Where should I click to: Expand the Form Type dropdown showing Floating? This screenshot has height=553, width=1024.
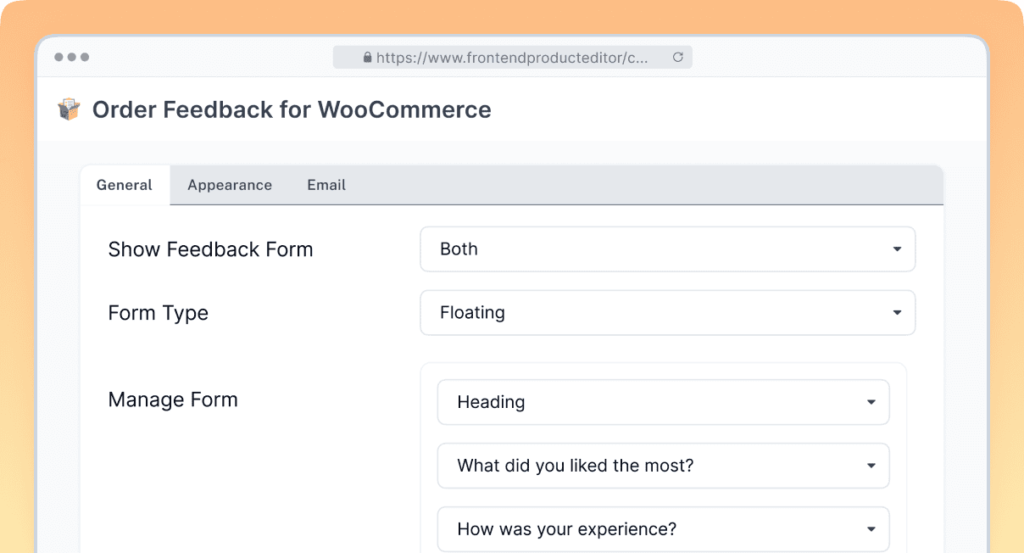[x=667, y=313]
